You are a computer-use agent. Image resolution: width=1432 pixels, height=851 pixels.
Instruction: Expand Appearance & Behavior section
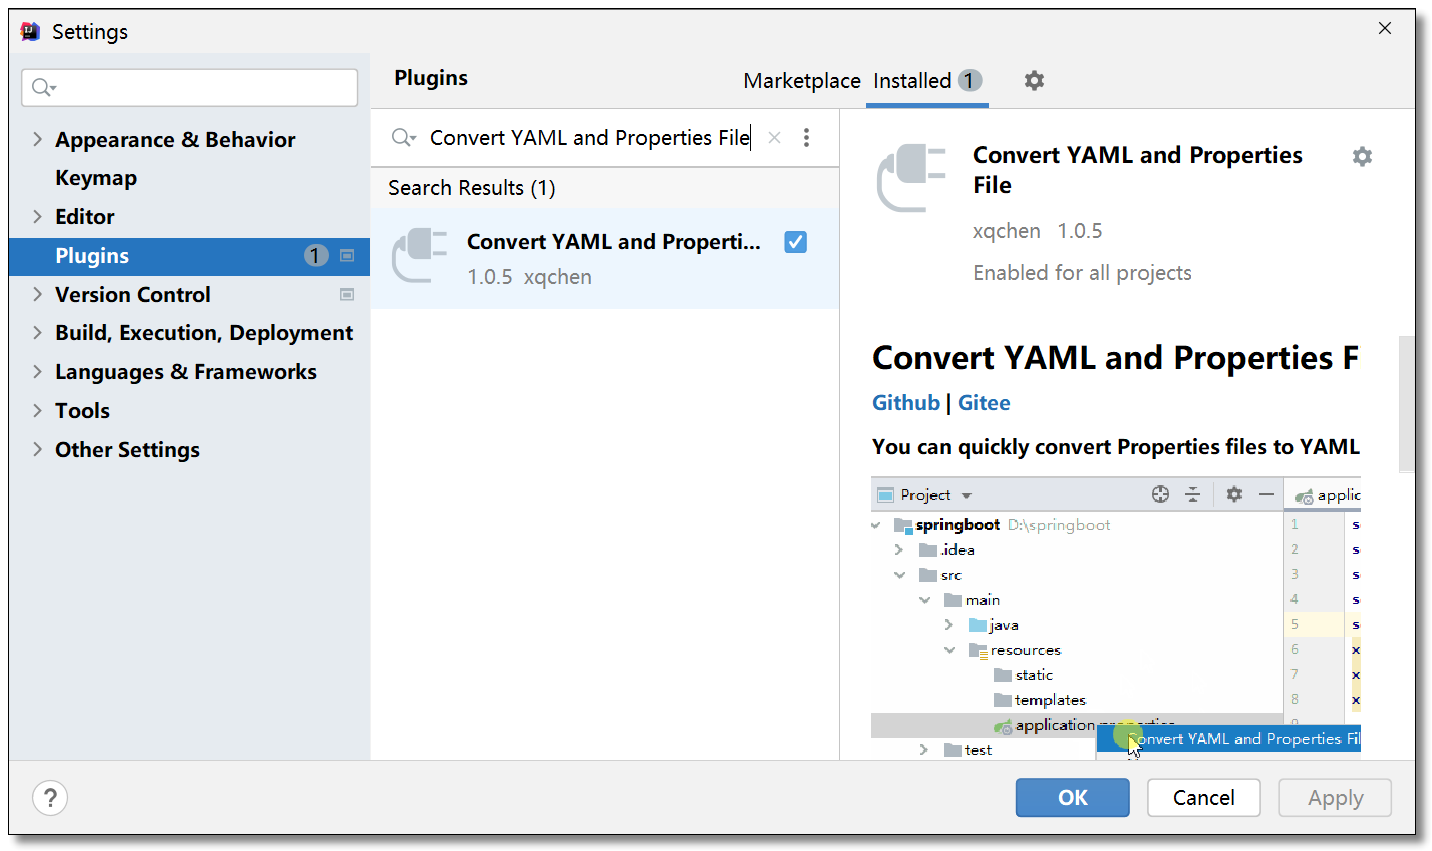click(x=37, y=139)
